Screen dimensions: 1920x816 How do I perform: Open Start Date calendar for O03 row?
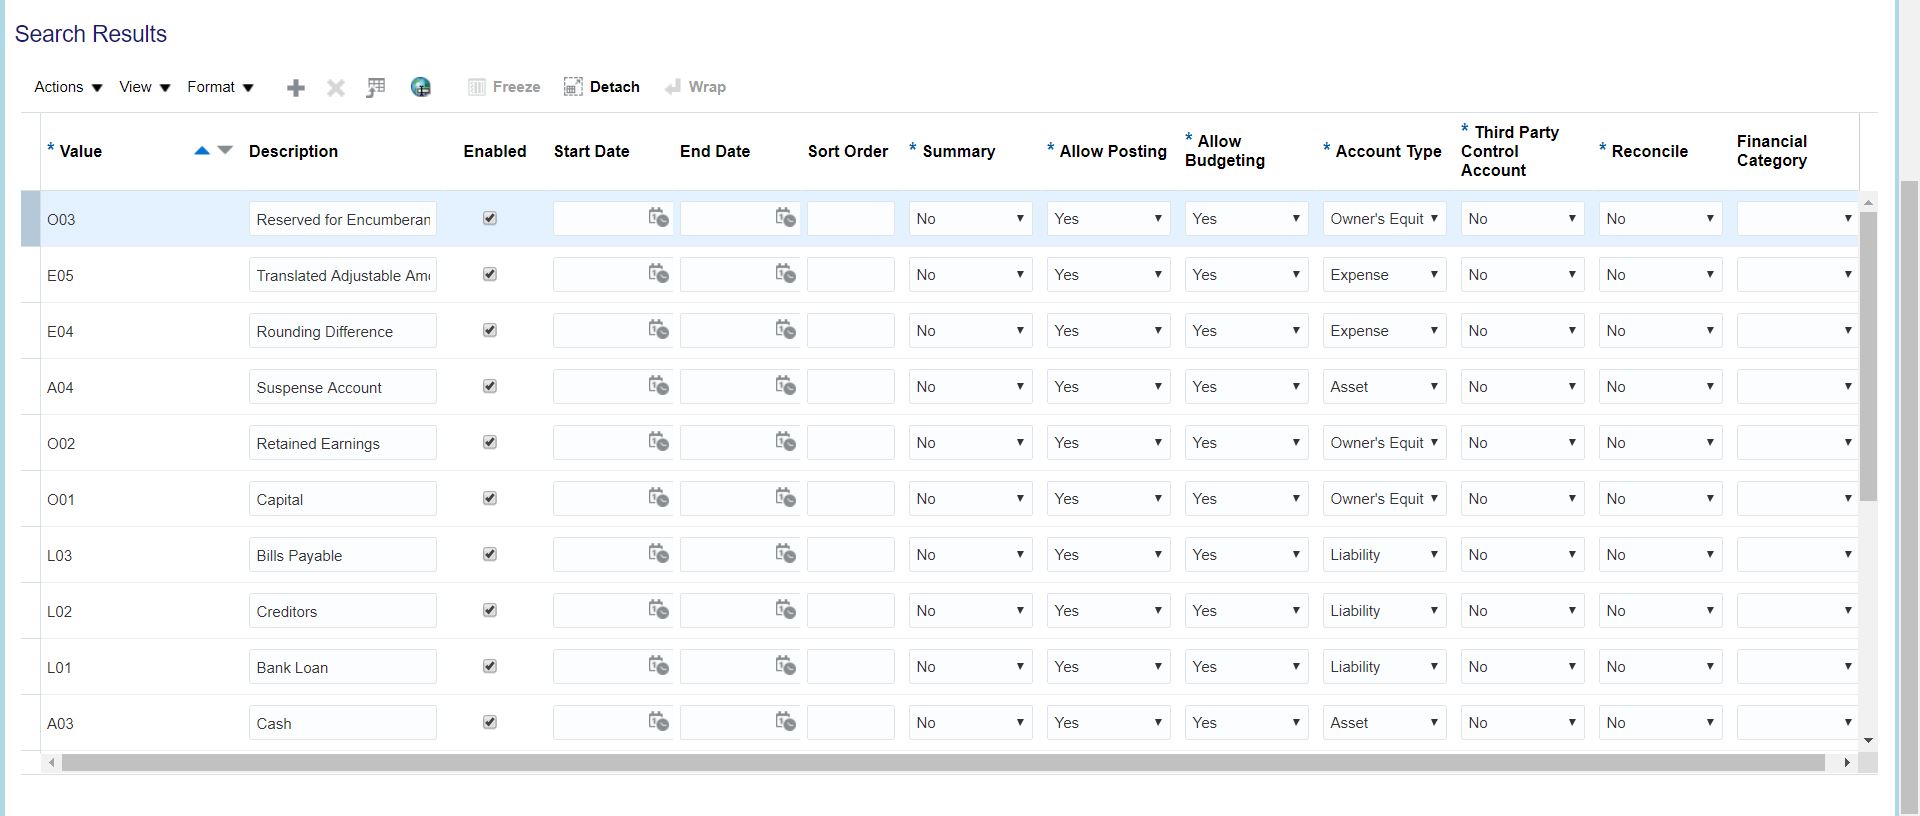[x=658, y=218]
